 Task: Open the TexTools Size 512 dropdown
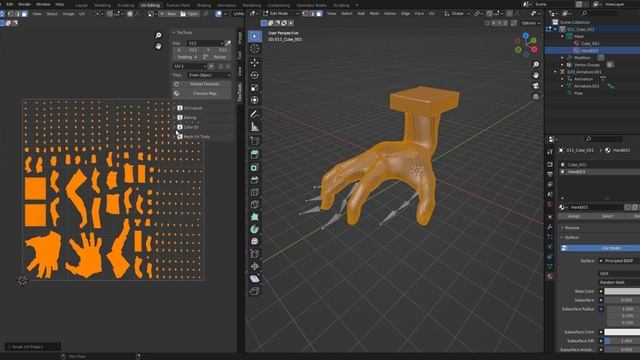(x=205, y=43)
